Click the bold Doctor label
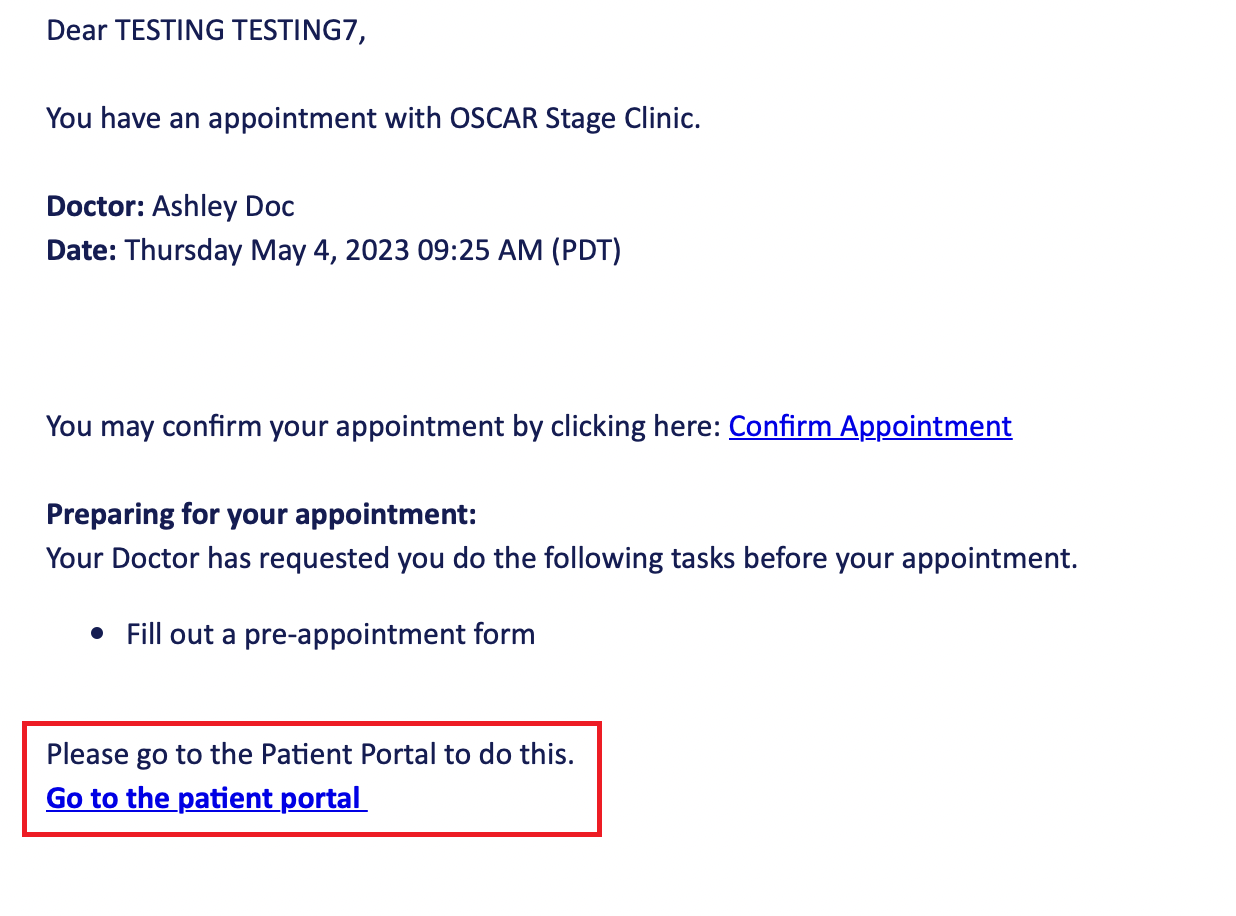1236x916 pixels. click(x=95, y=207)
